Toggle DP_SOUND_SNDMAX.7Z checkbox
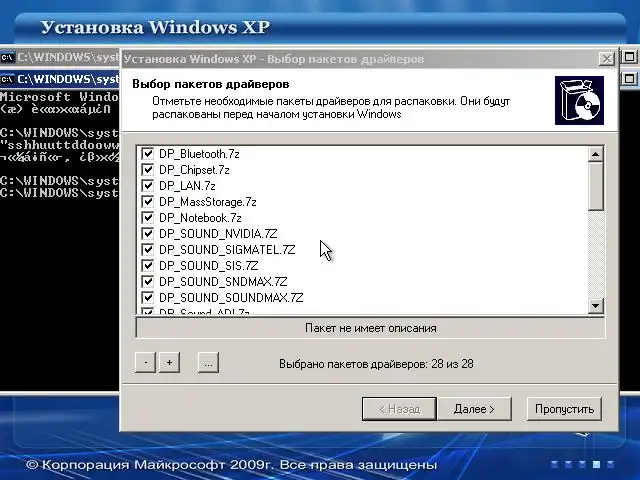This screenshot has height=480, width=640. (147, 282)
